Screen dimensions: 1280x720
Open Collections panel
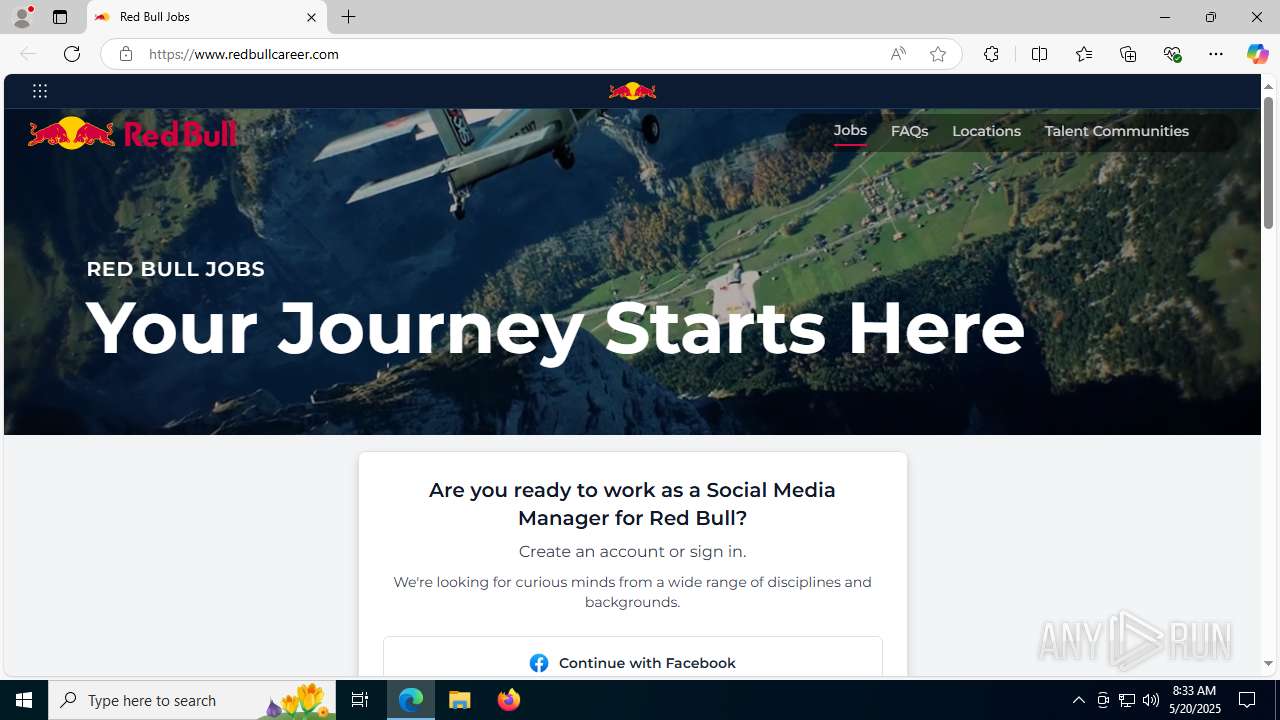point(1128,54)
